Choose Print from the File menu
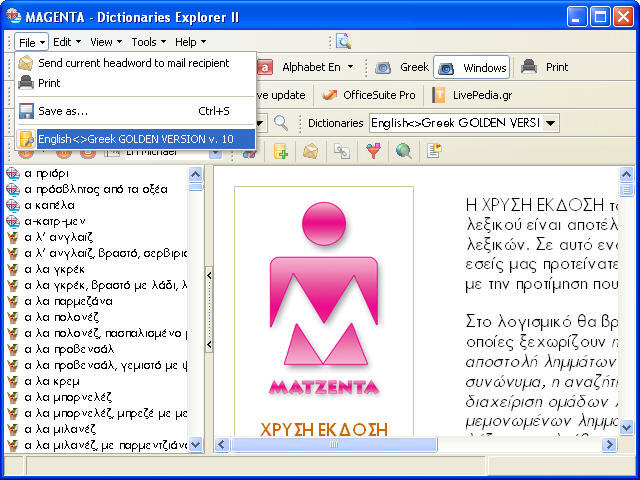Screen dimensions: 640x480 click(x=136, y=83)
